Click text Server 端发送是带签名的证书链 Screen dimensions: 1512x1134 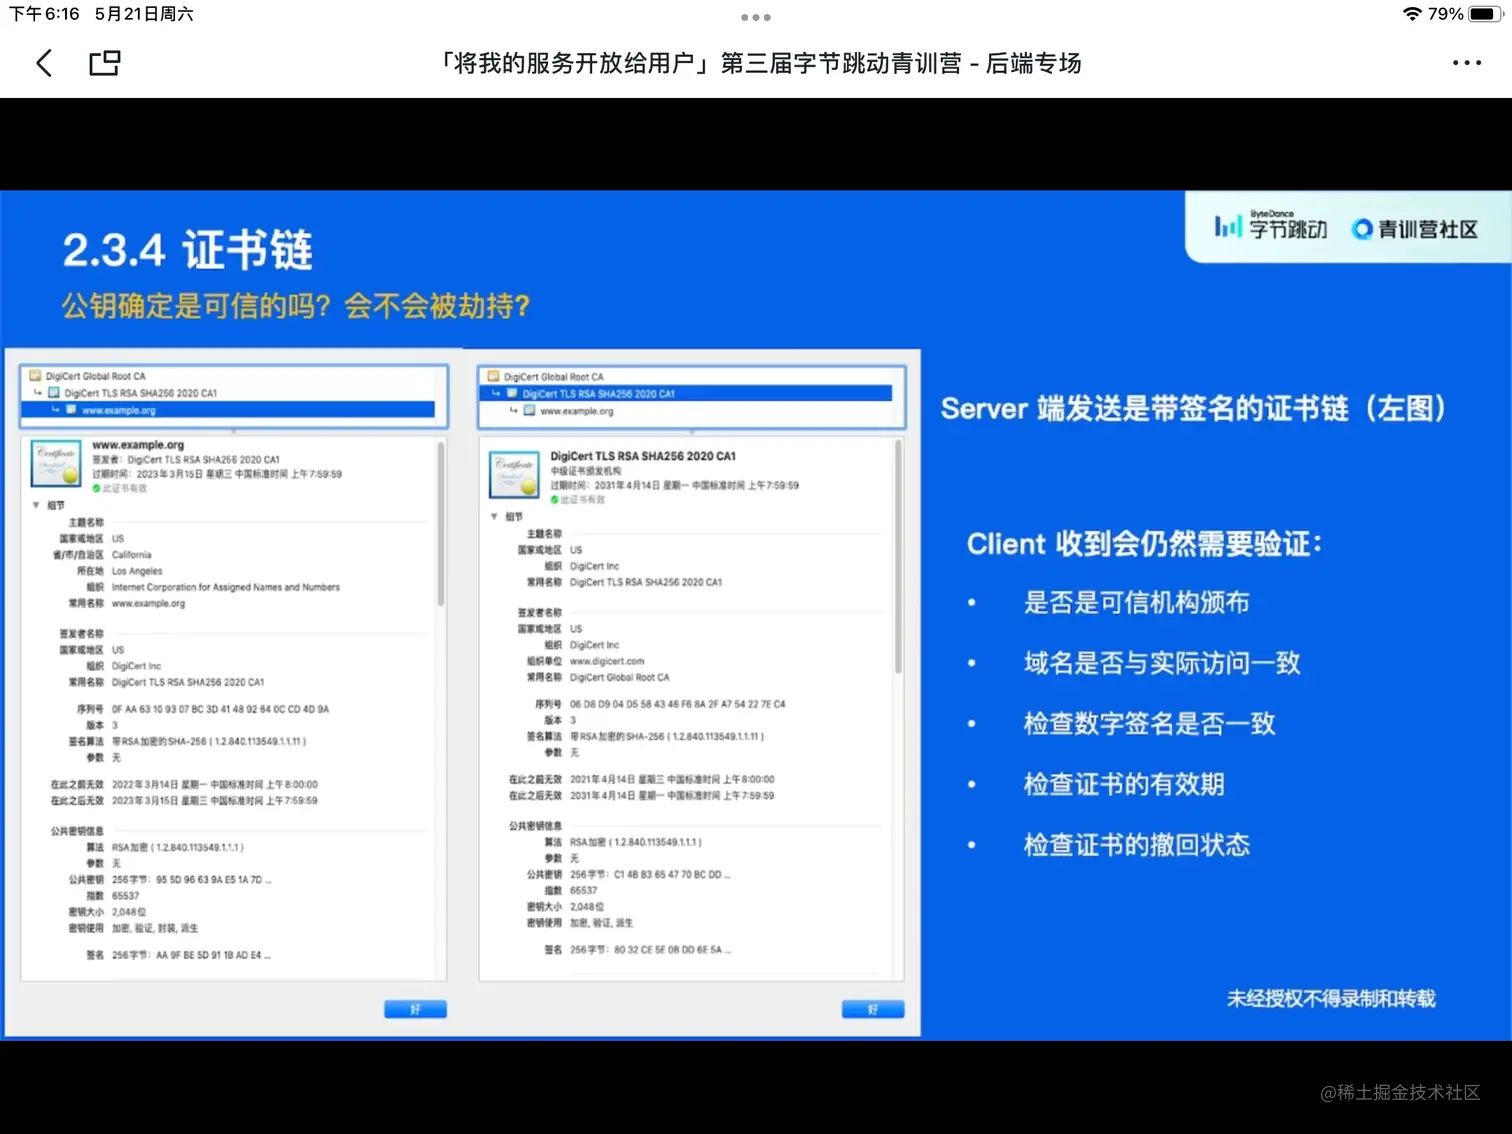1193,408
